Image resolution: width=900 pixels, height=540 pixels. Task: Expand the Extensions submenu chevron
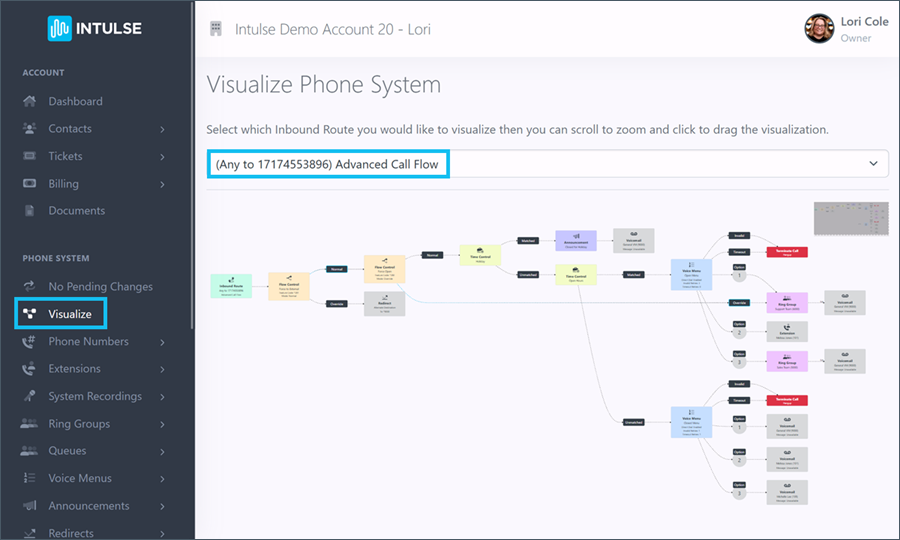point(162,369)
